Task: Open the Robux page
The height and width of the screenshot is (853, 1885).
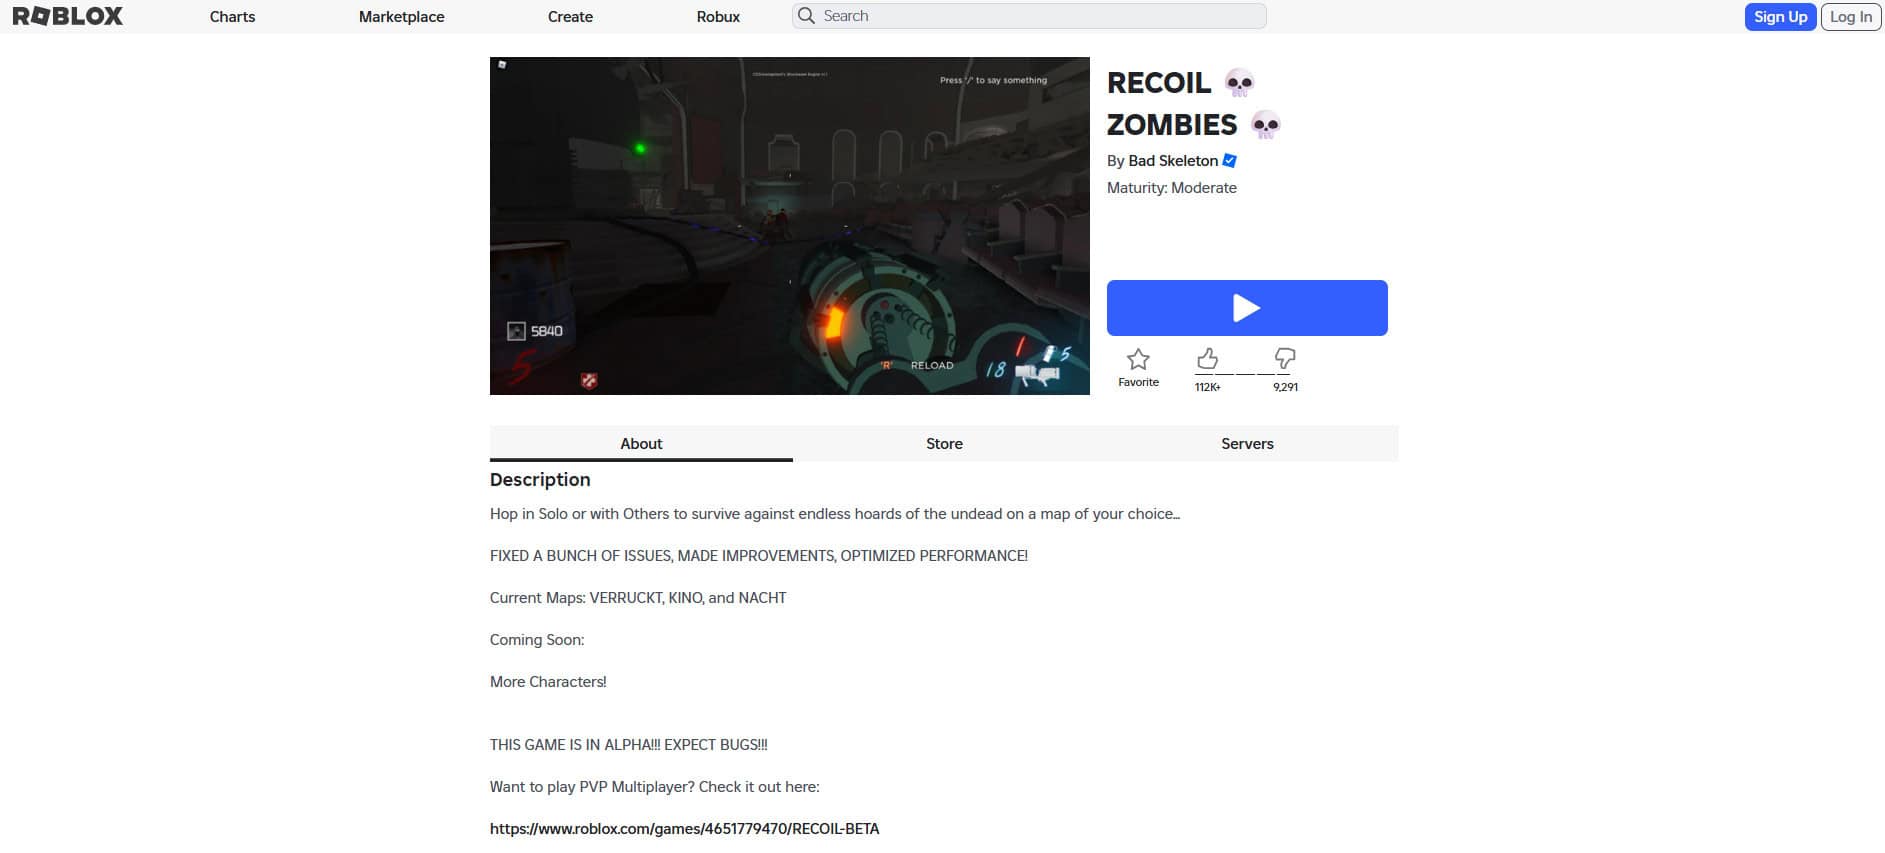Action: (x=718, y=17)
